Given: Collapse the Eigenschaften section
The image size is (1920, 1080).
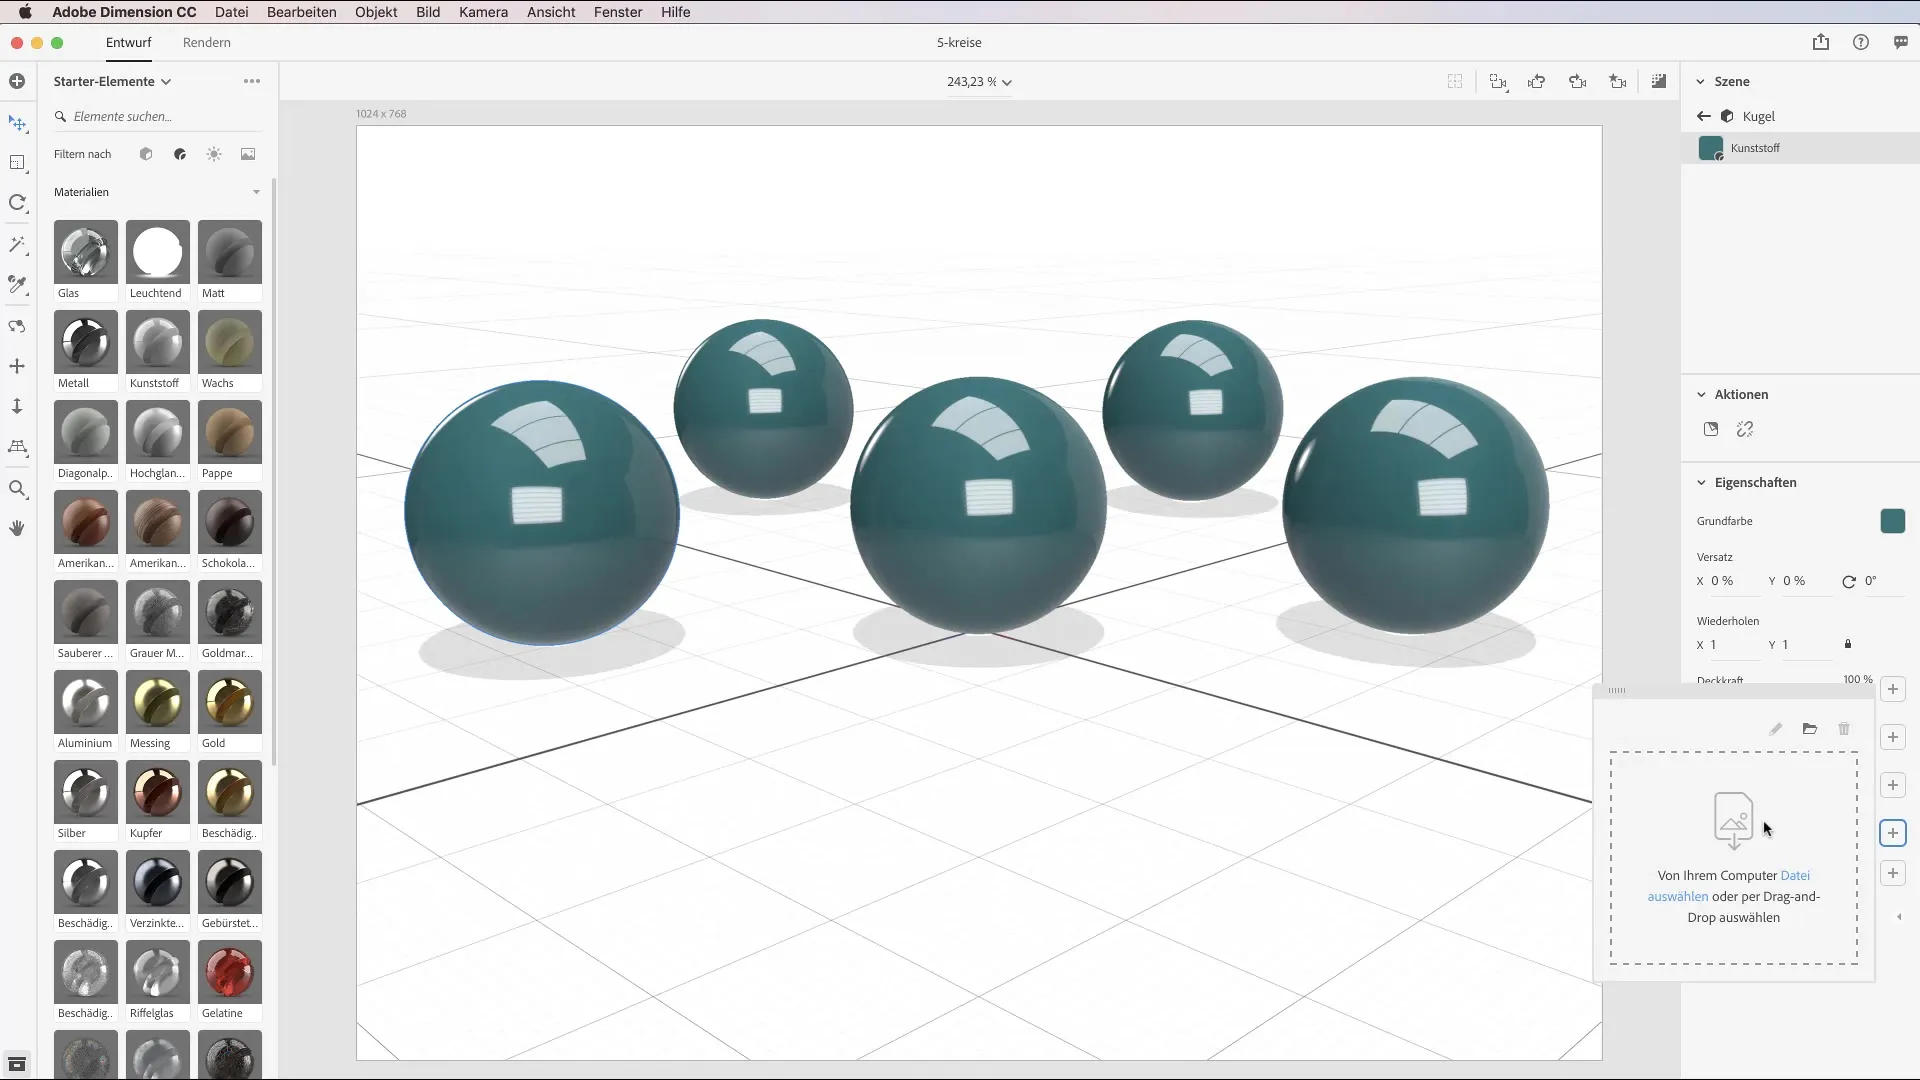Looking at the screenshot, I should click(x=1701, y=482).
